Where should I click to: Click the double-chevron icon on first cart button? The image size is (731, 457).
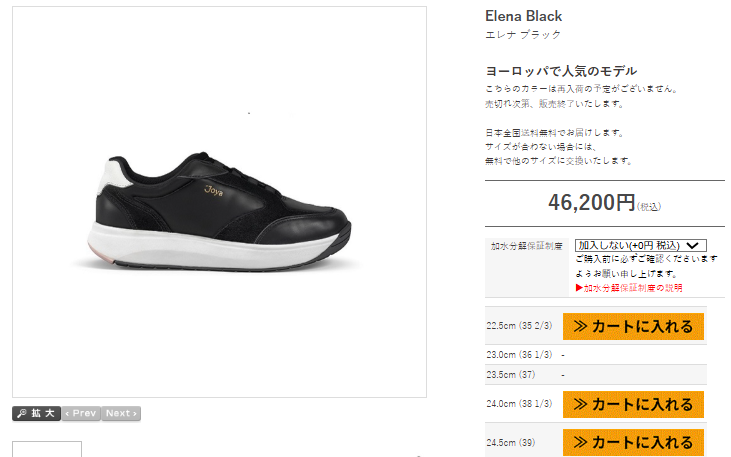(580, 326)
